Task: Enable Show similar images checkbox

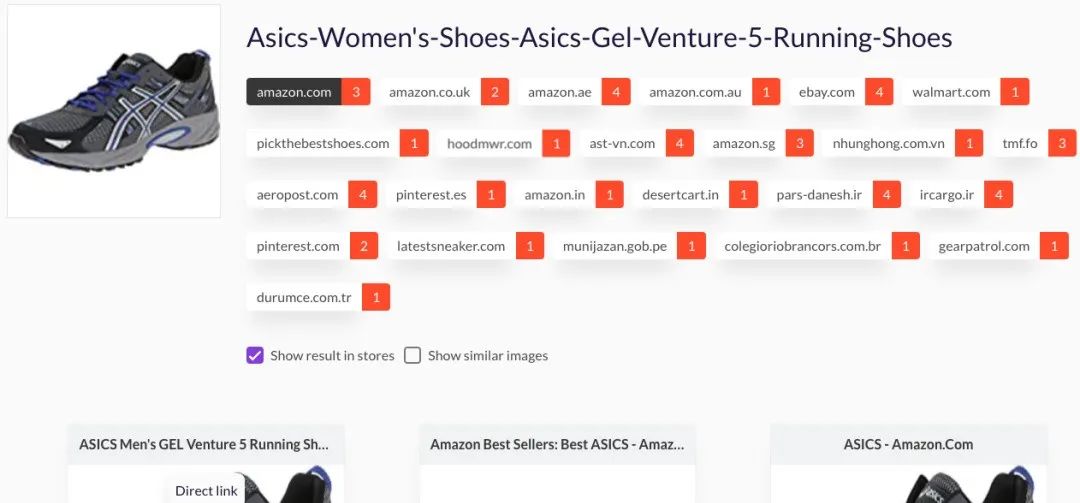Action: coord(412,355)
